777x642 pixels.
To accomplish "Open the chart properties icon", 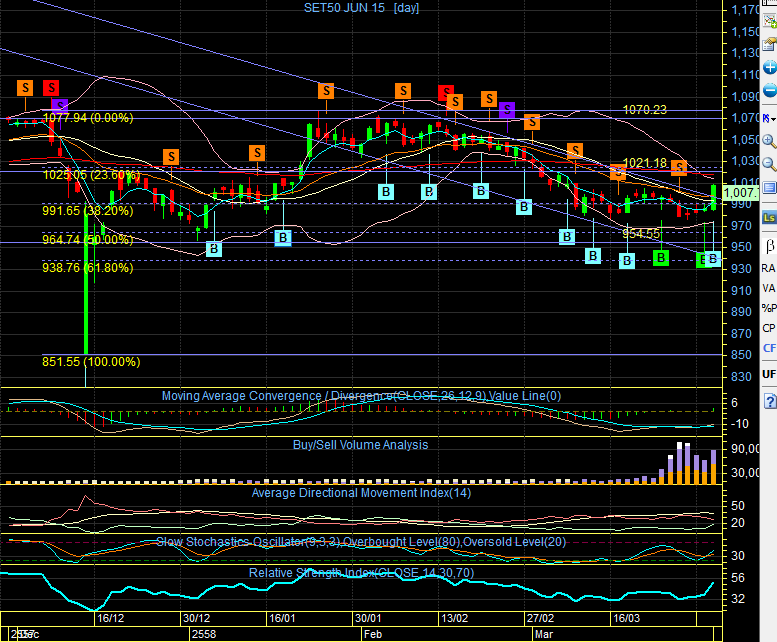I will click(770, 44).
